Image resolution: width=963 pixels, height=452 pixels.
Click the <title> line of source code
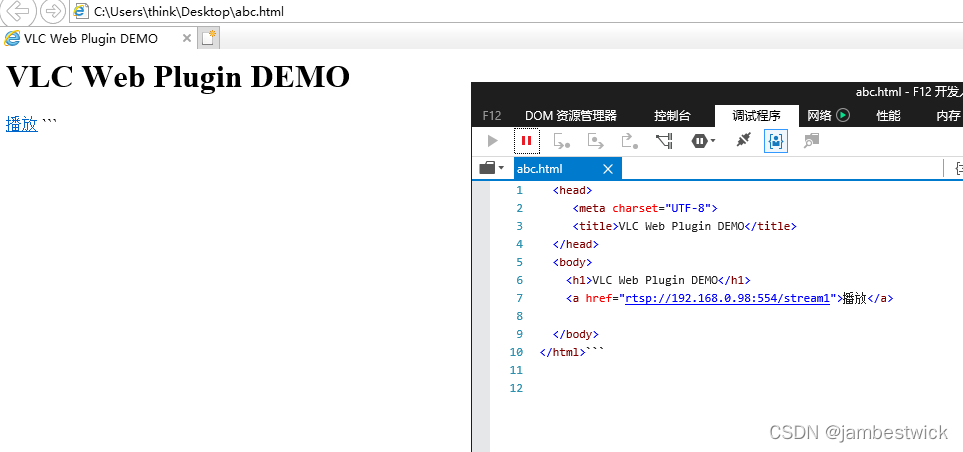pyautogui.click(x=685, y=226)
